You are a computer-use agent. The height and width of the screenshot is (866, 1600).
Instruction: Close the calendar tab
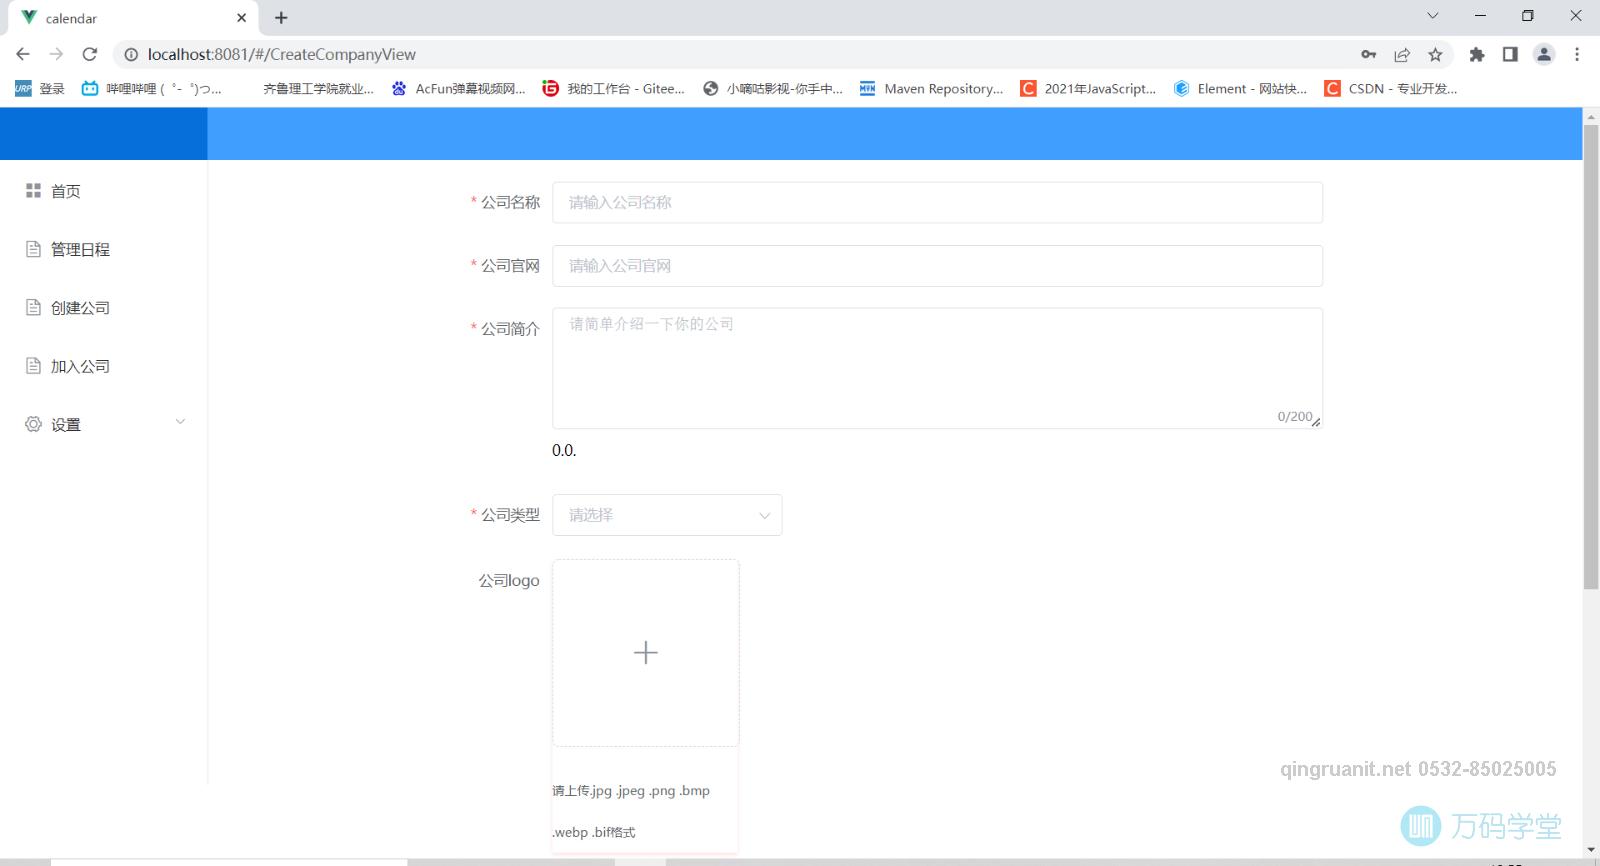[241, 18]
